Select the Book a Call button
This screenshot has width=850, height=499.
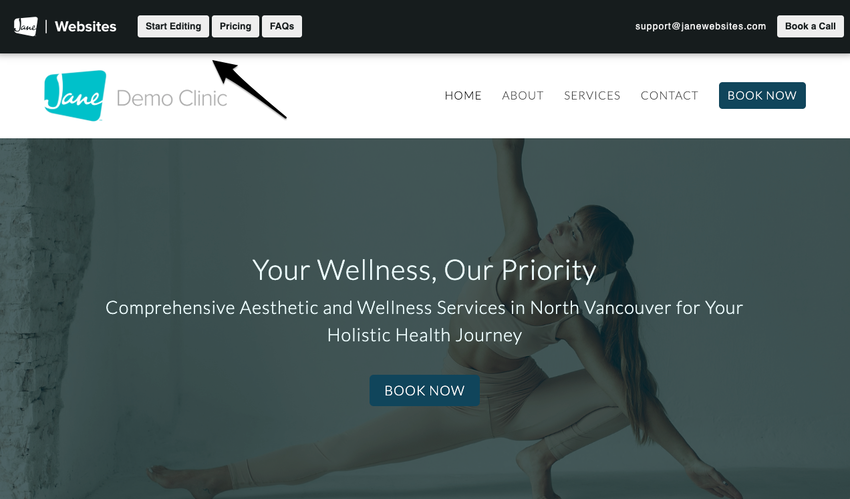coord(810,26)
